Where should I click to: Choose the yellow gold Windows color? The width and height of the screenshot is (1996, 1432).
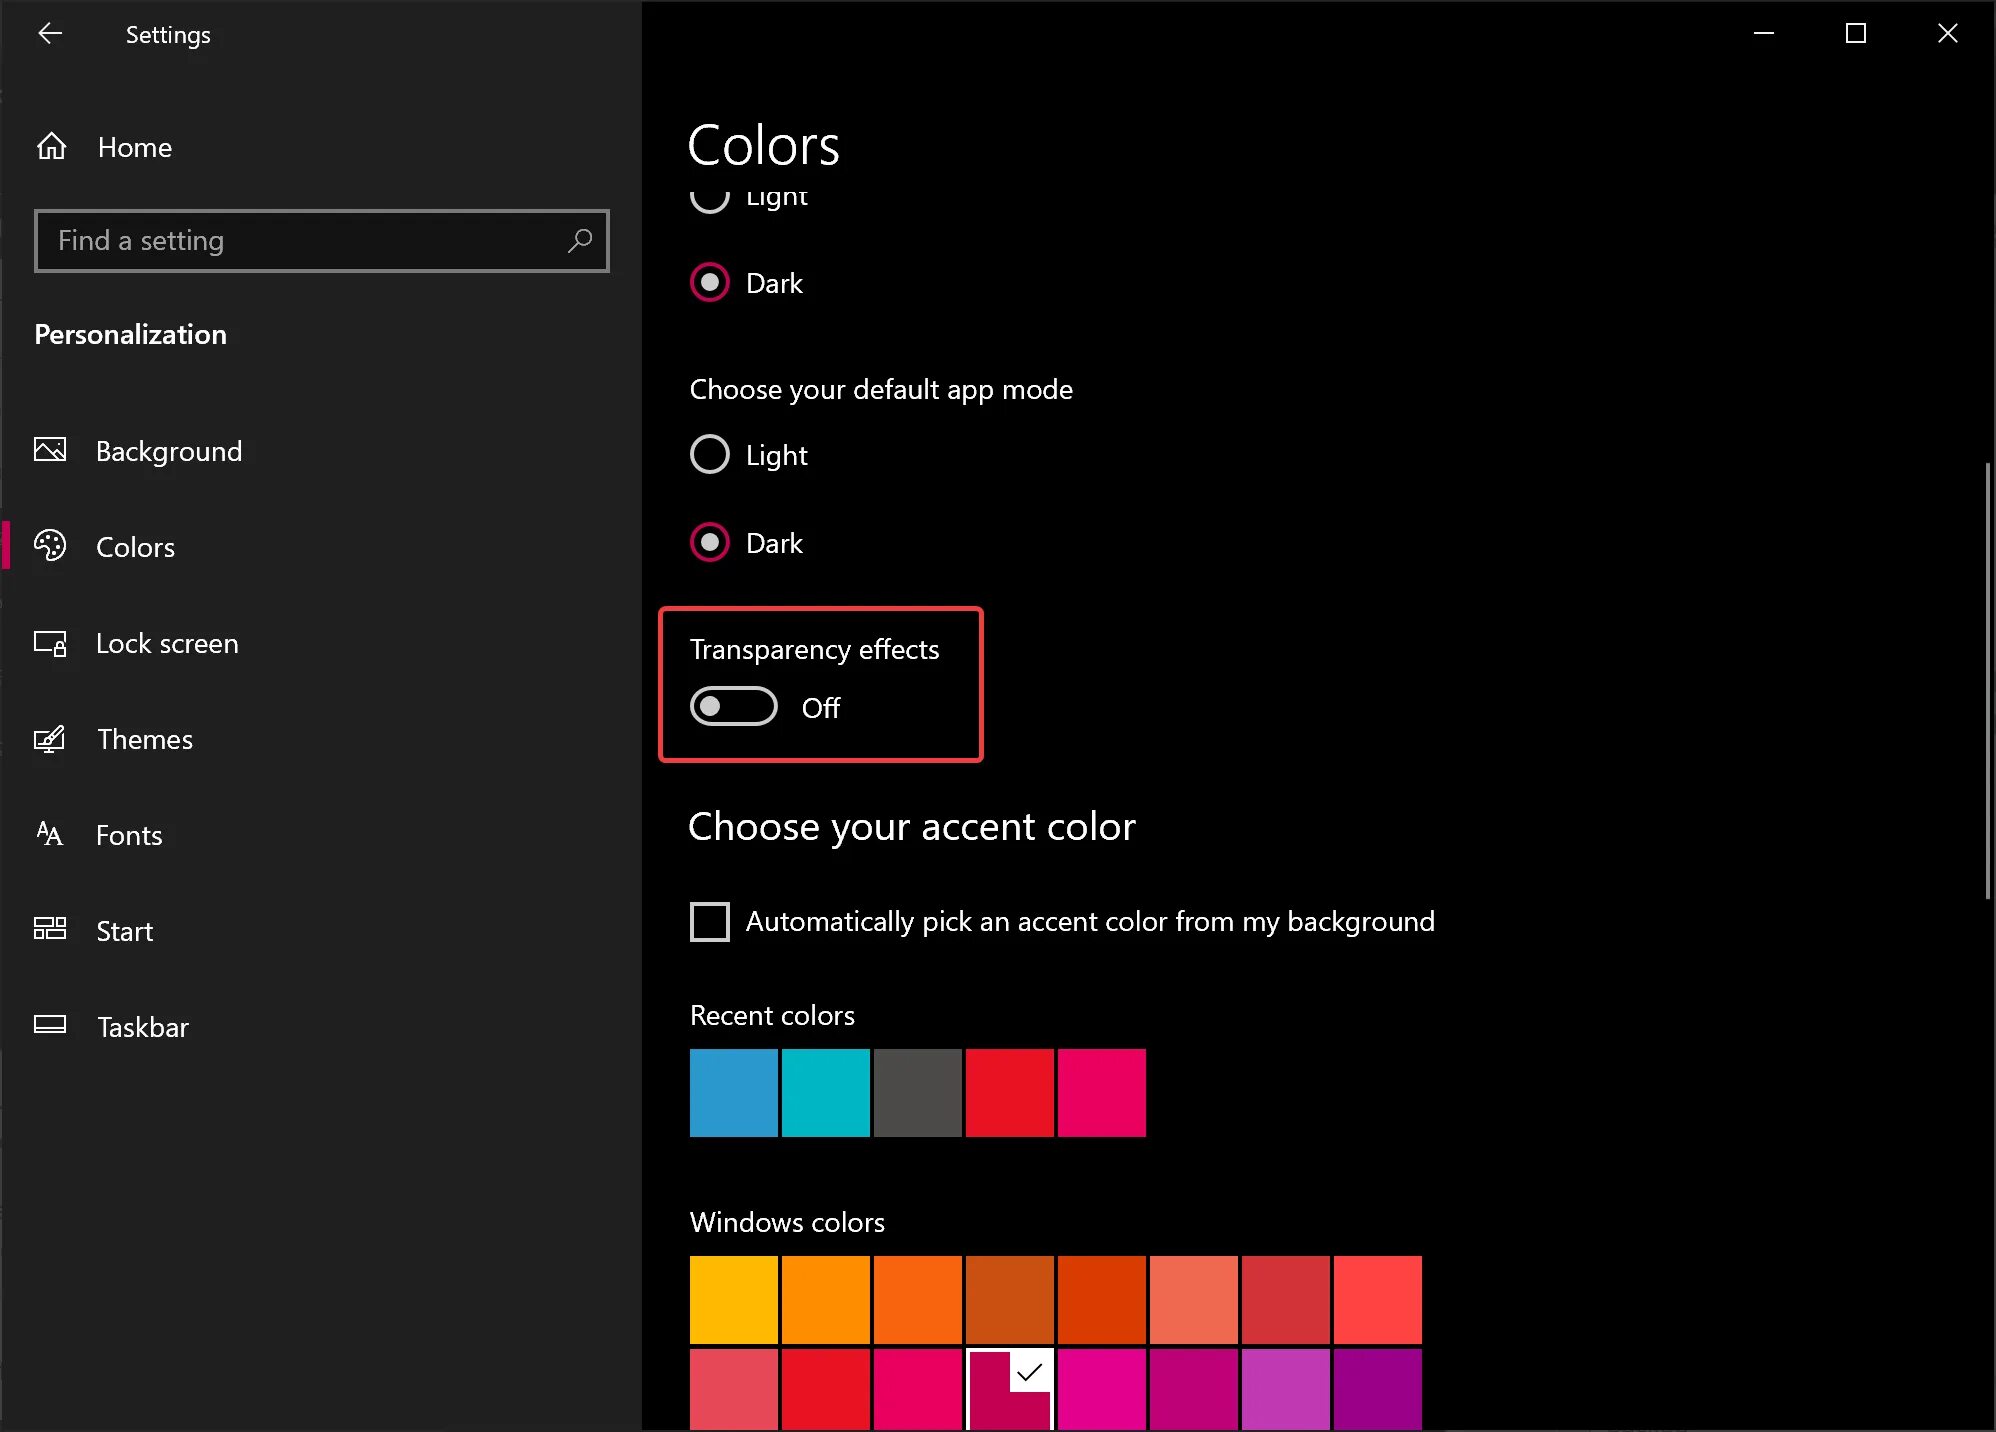734,1300
